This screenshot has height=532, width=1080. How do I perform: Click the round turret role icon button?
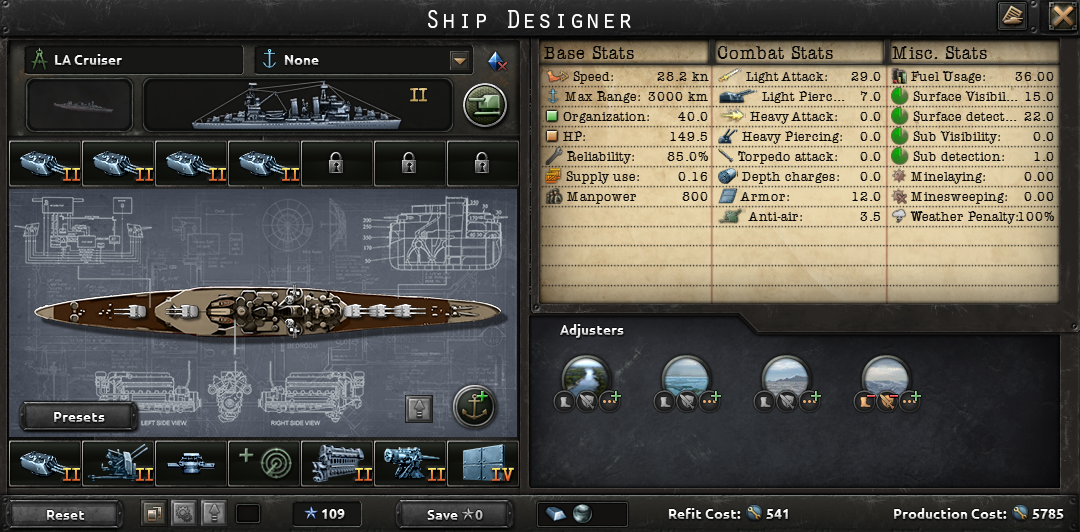click(x=485, y=105)
